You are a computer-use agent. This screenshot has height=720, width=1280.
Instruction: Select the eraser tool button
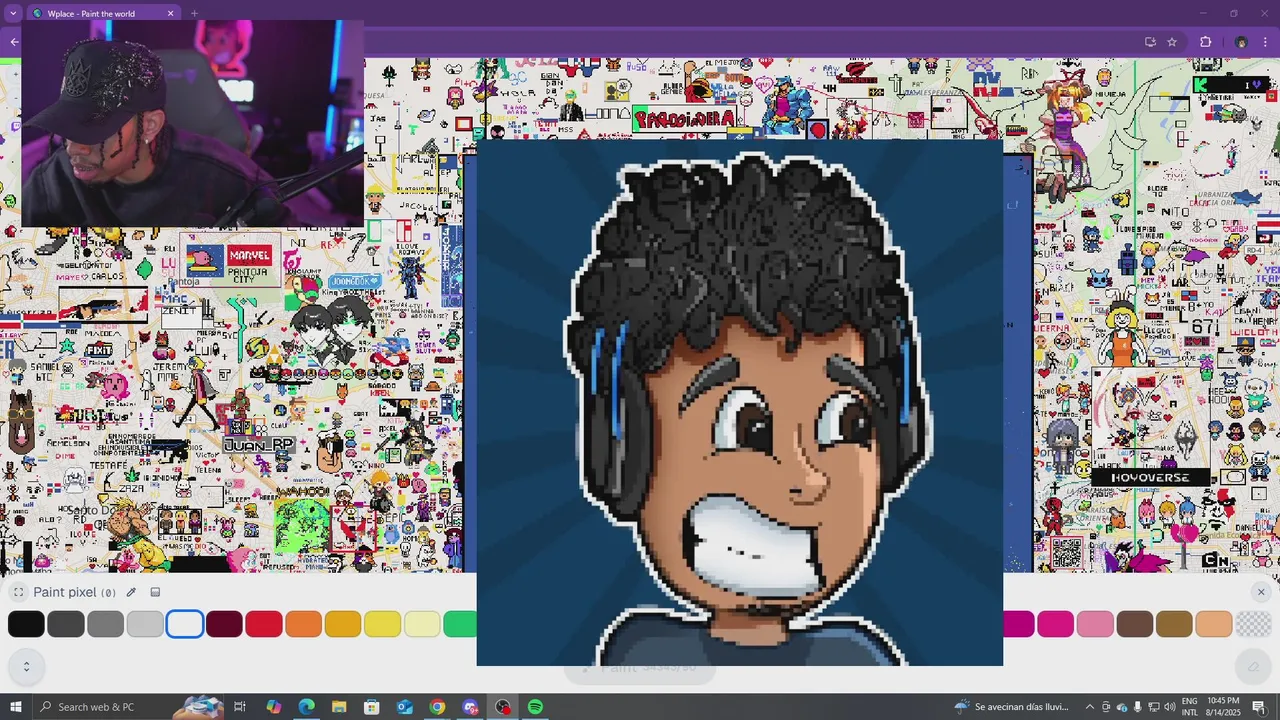coord(1253,666)
